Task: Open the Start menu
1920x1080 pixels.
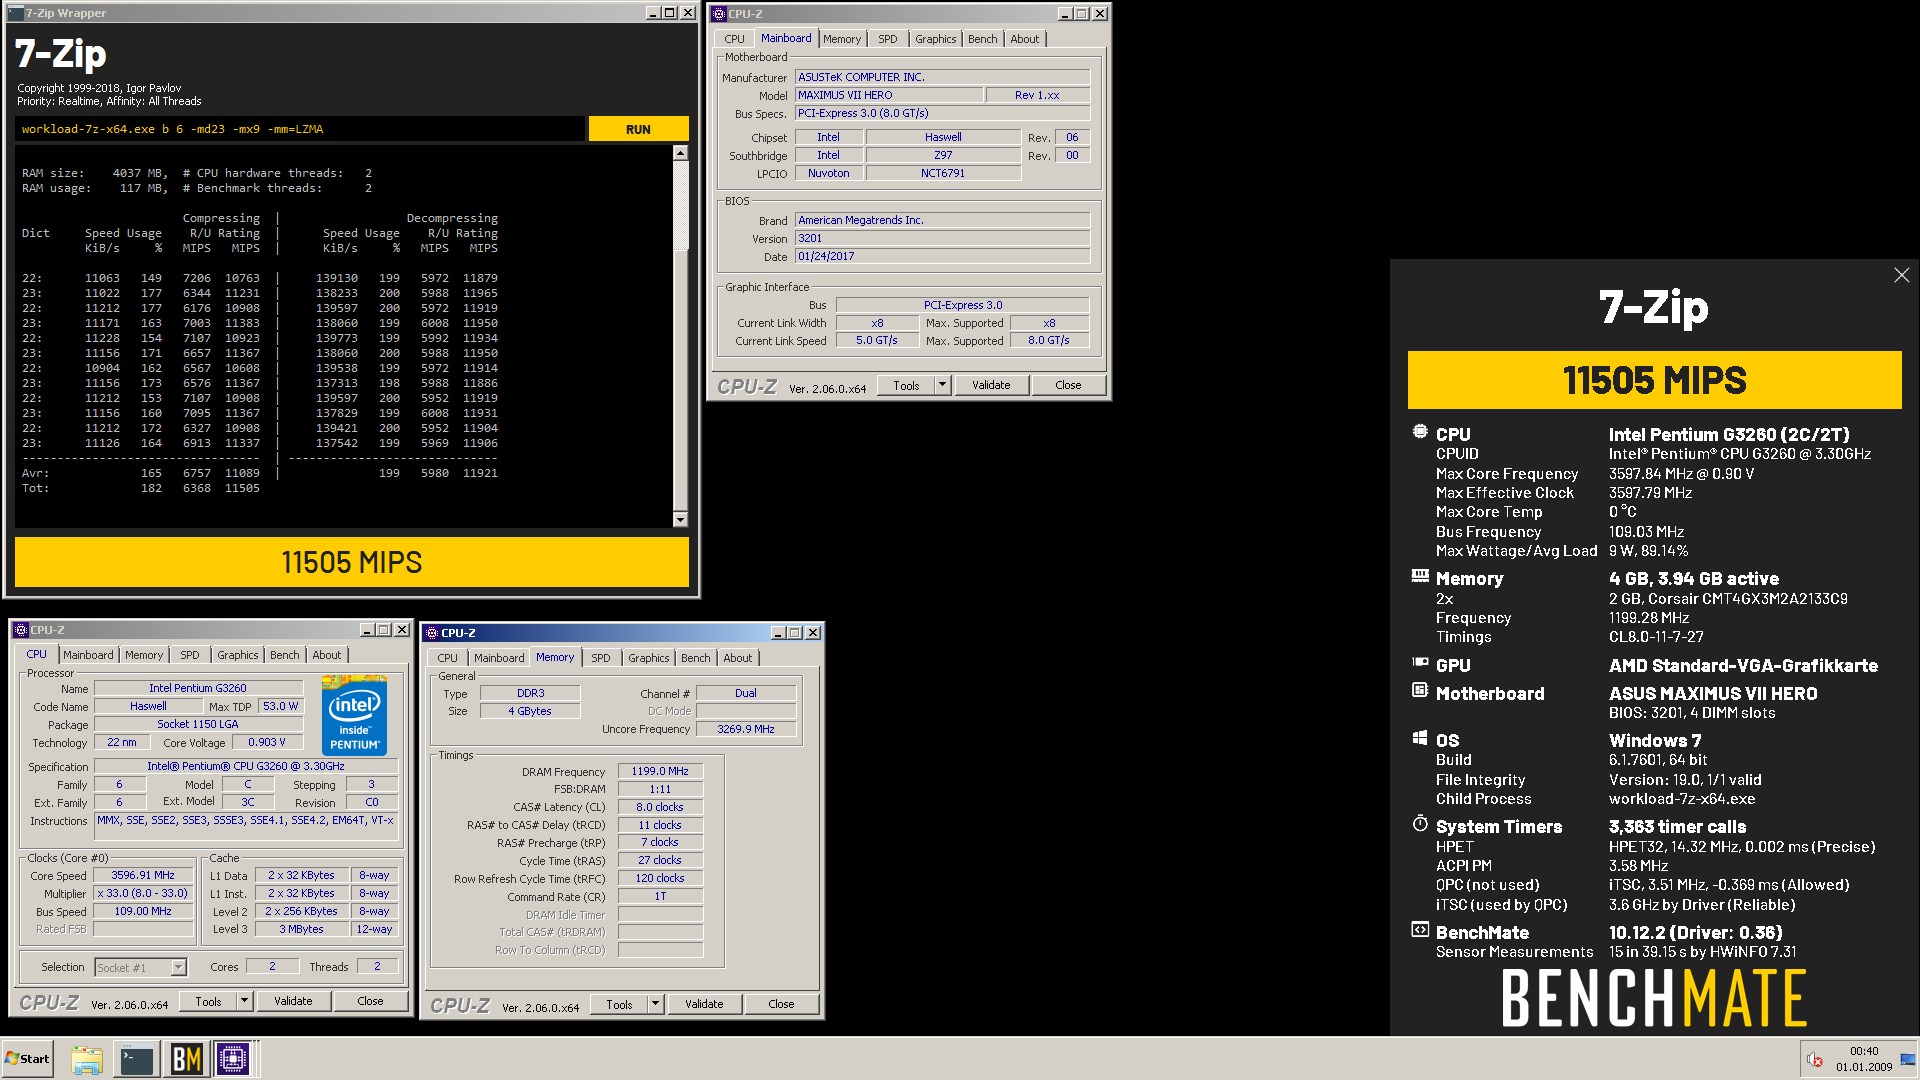Action: click(28, 1059)
